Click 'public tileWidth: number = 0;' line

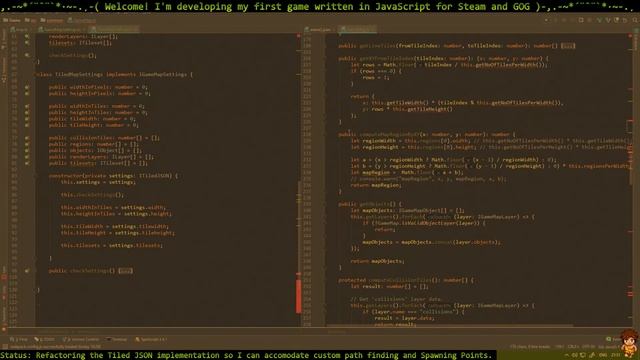click(x=92, y=119)
